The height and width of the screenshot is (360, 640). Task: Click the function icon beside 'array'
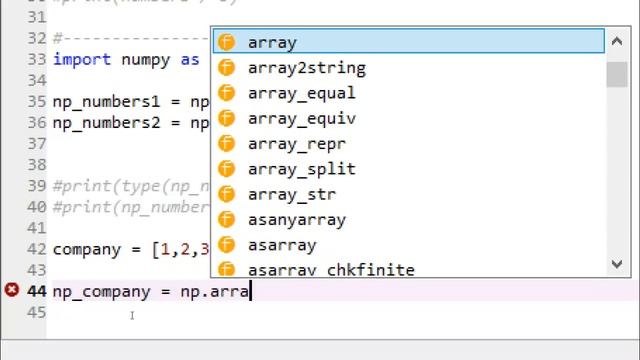coord(227,42)
